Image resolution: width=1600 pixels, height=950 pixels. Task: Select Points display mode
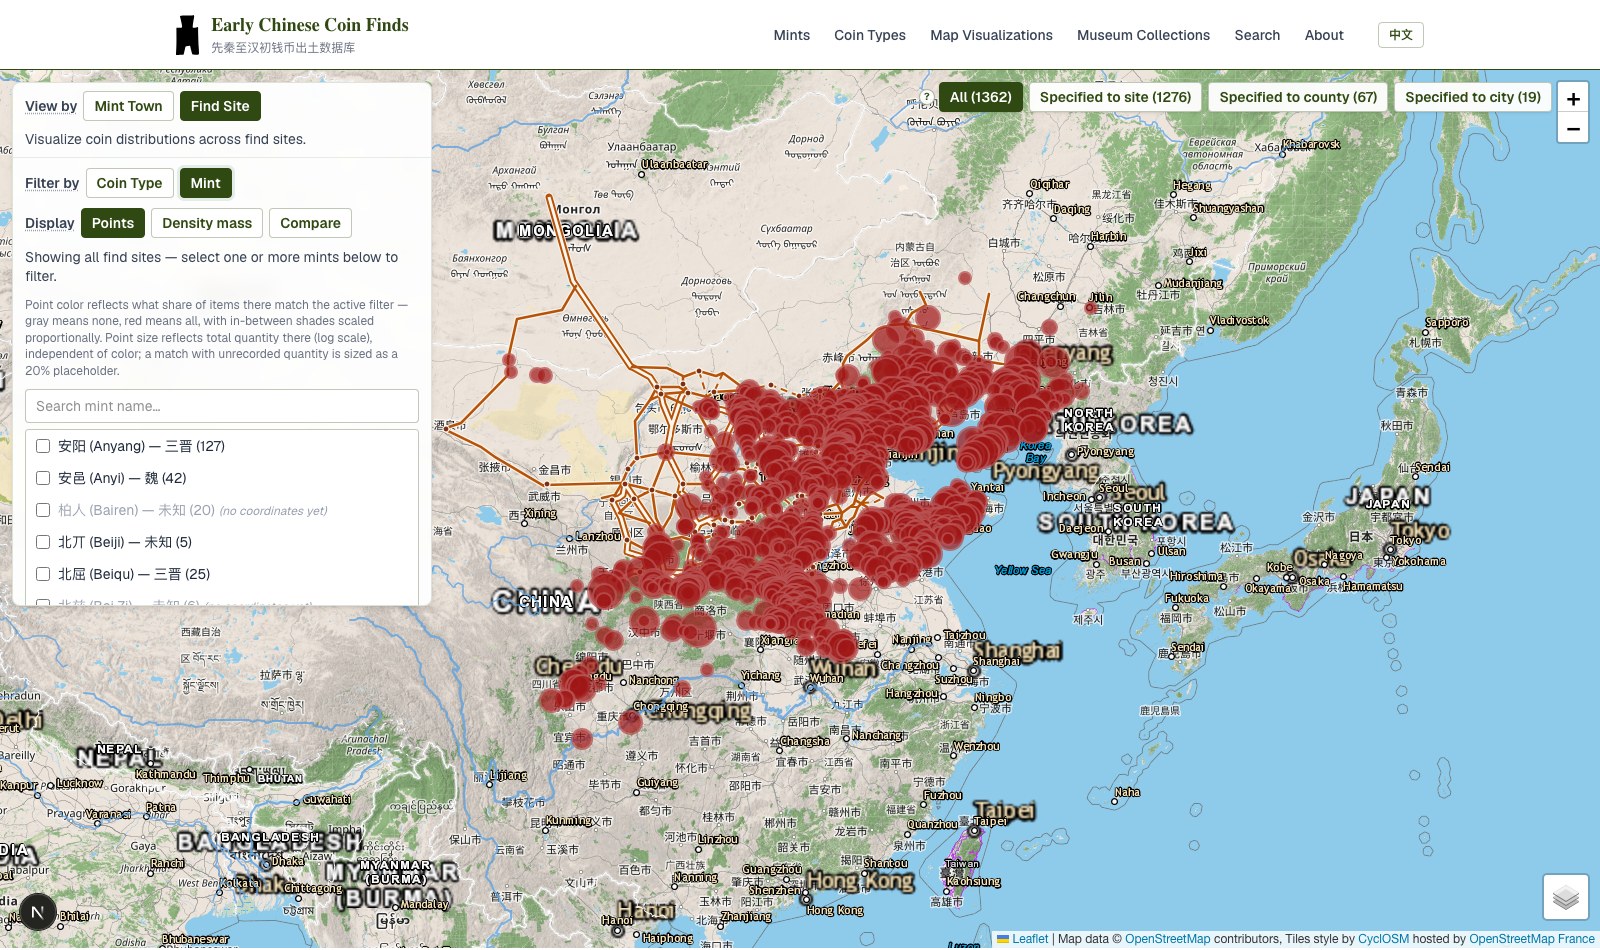click(113, 223)
